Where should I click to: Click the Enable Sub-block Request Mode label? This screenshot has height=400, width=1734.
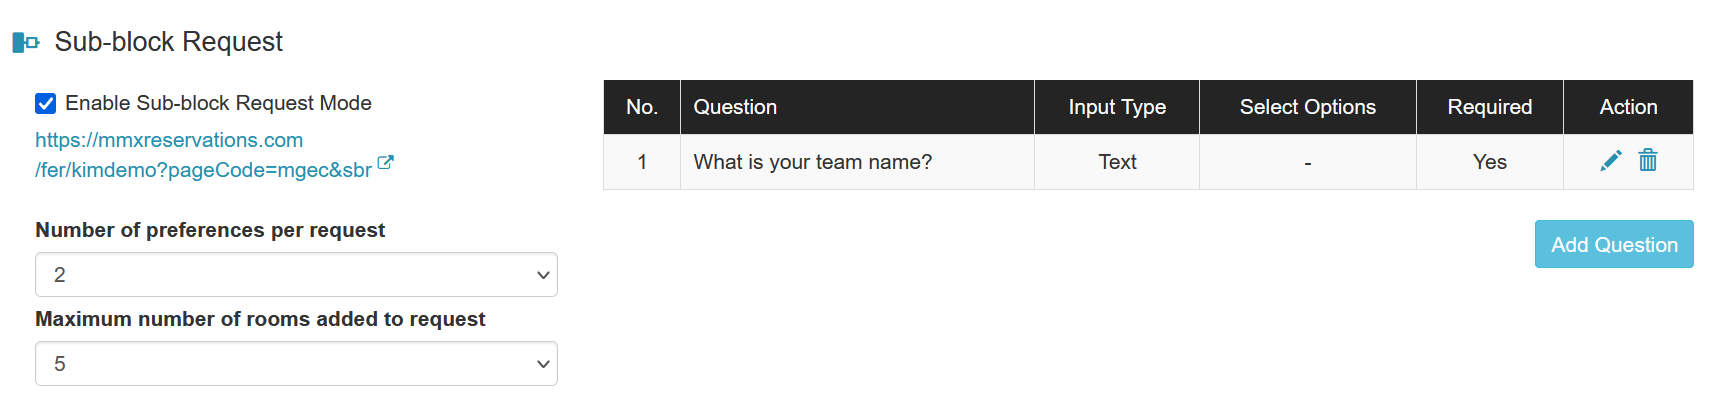[218, 103]
